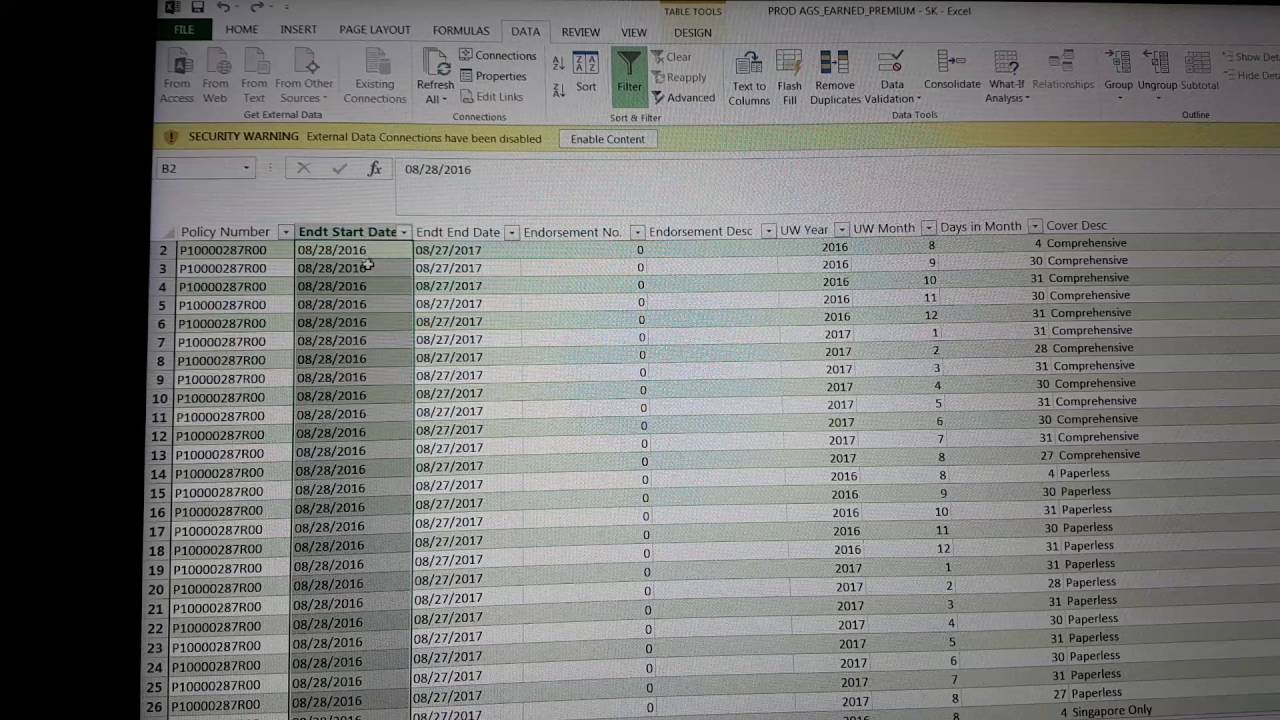Click the Refresh All icon

point(436,63)
